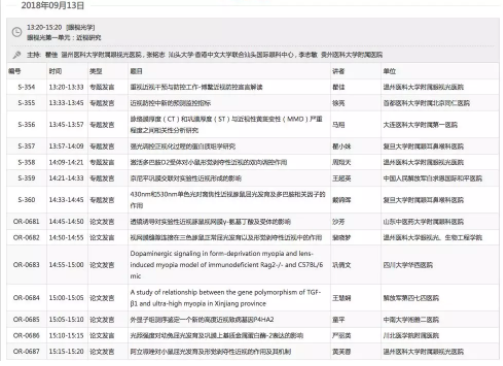Select code cell OR-0687
Screen dimensions: 503x366
tap(26, 352)
